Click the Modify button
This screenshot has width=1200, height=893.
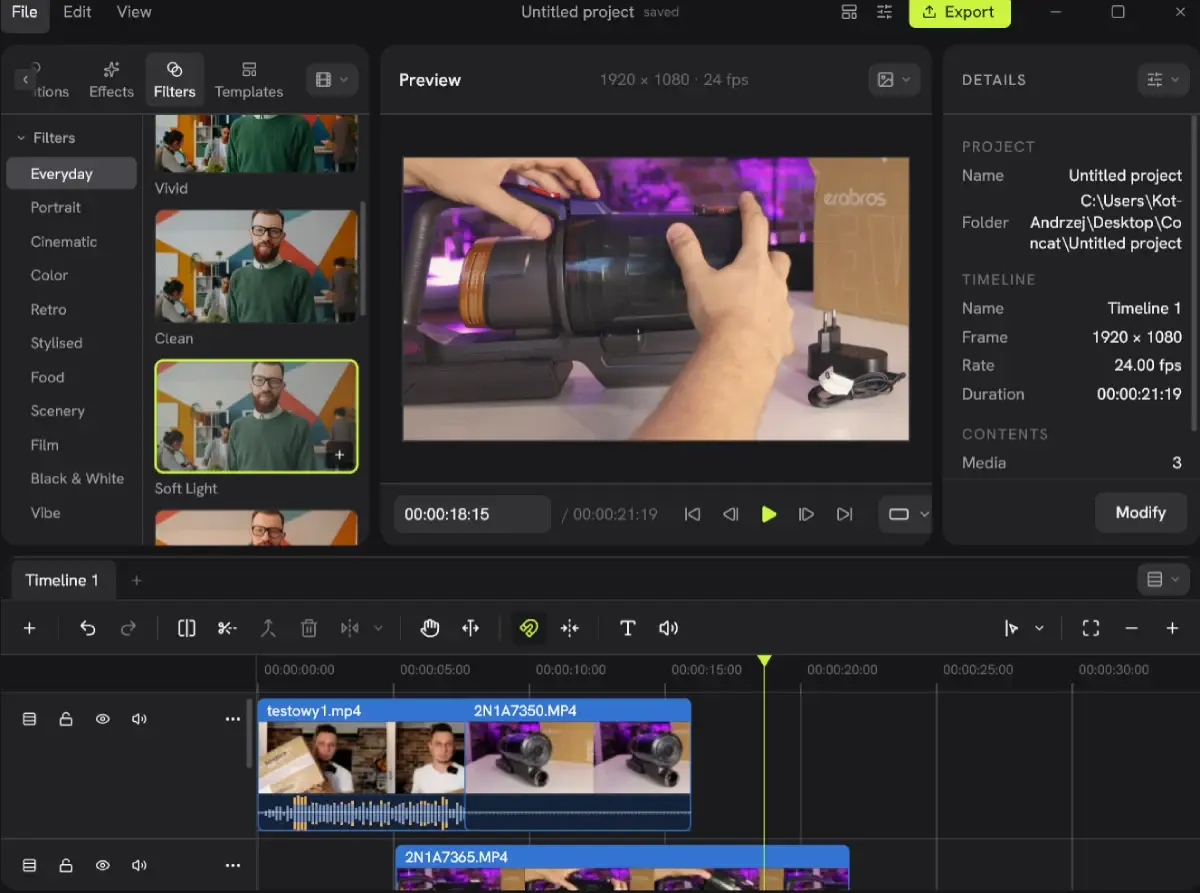point(1141,512)
